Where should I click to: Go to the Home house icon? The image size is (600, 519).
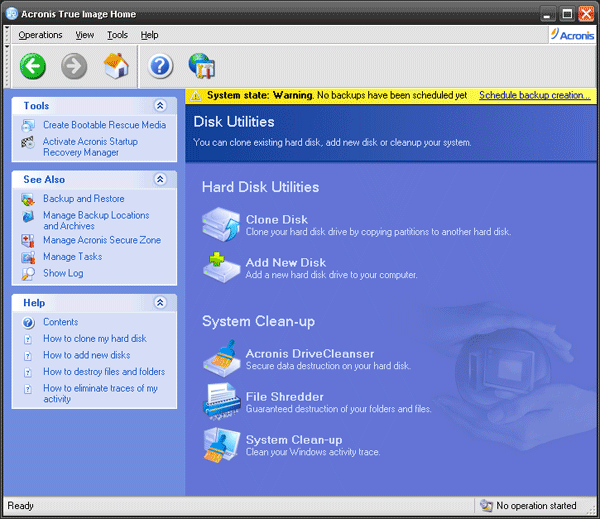tap(116, 66)
